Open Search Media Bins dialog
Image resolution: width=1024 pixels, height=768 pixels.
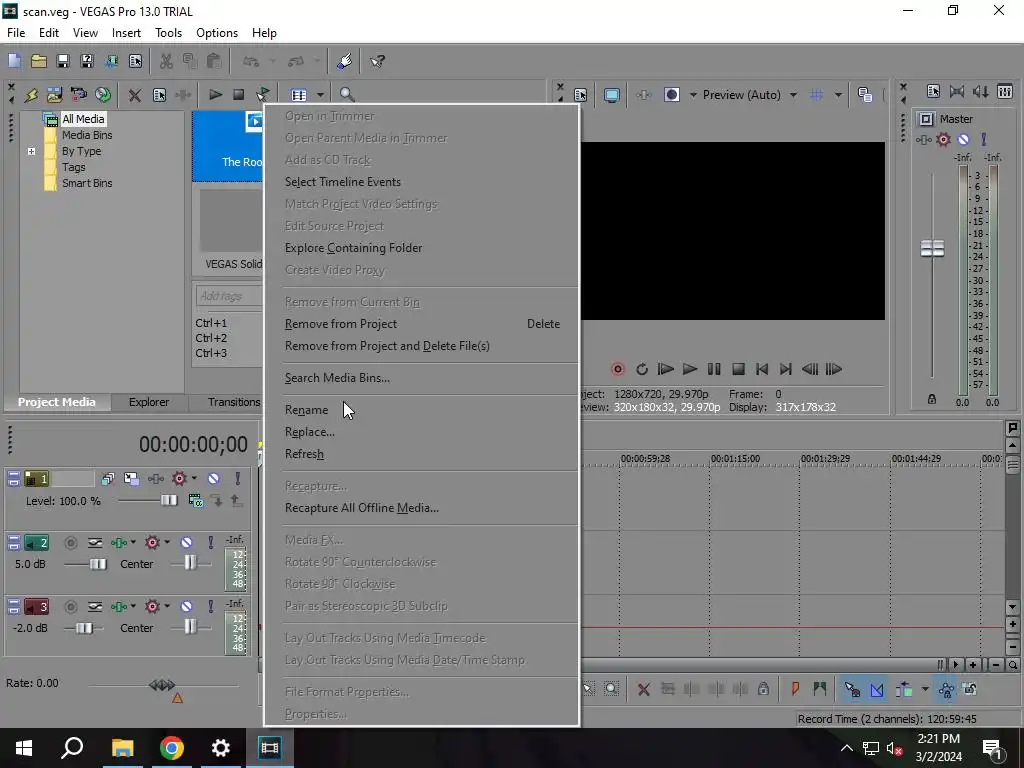(337, 378)
